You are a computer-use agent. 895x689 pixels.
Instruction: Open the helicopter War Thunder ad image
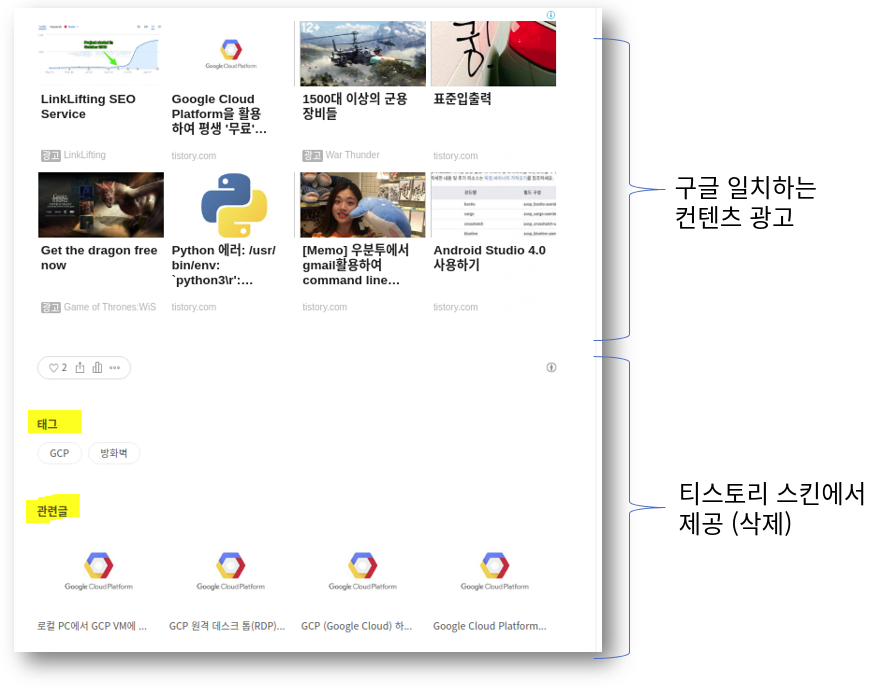click(362, 53)
